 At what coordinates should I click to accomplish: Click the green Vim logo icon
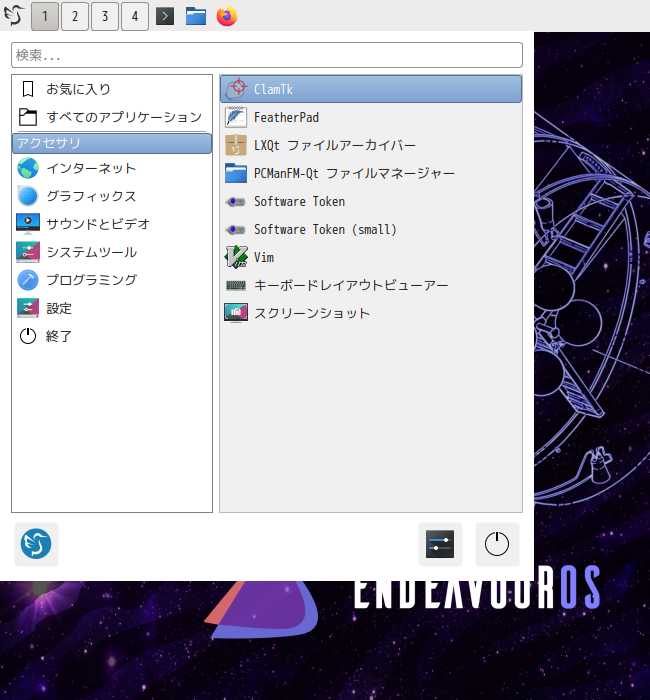[x=236, y=257]
